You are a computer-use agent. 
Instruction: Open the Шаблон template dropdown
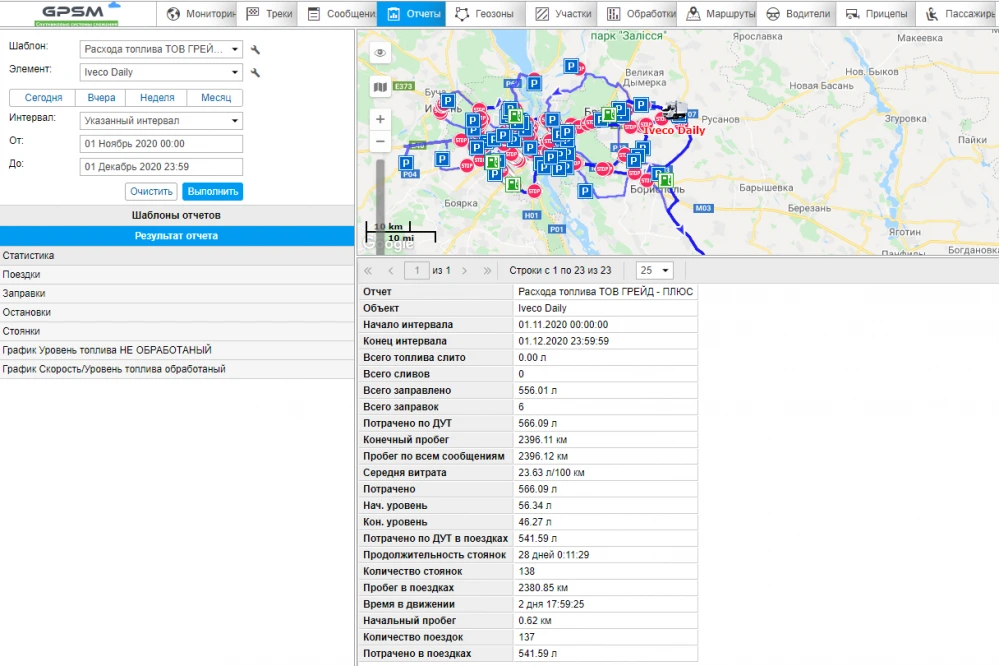tap(160, 48)
